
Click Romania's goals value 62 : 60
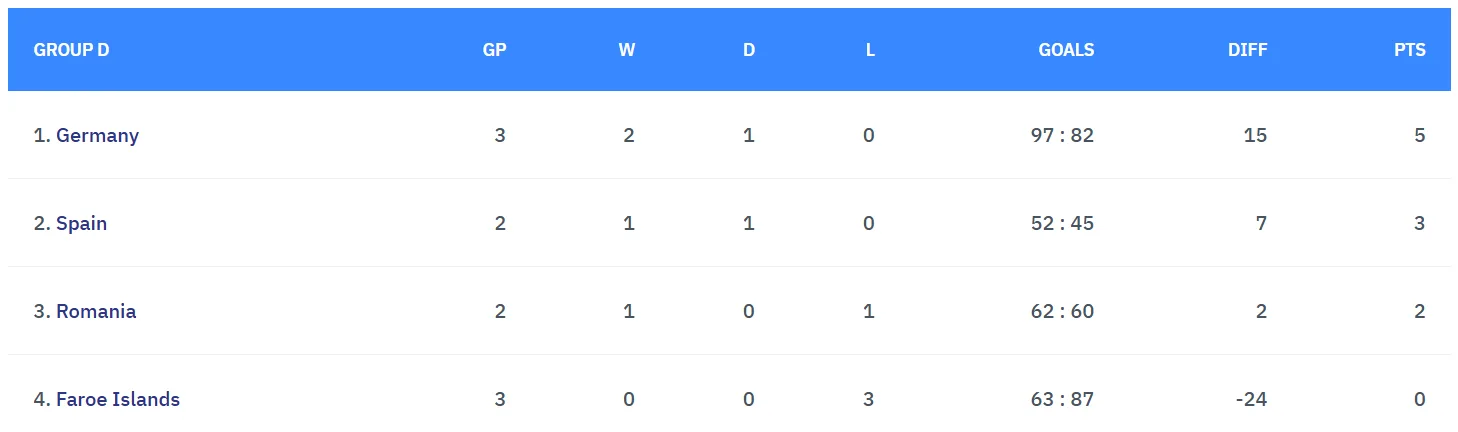point(1062,311)
